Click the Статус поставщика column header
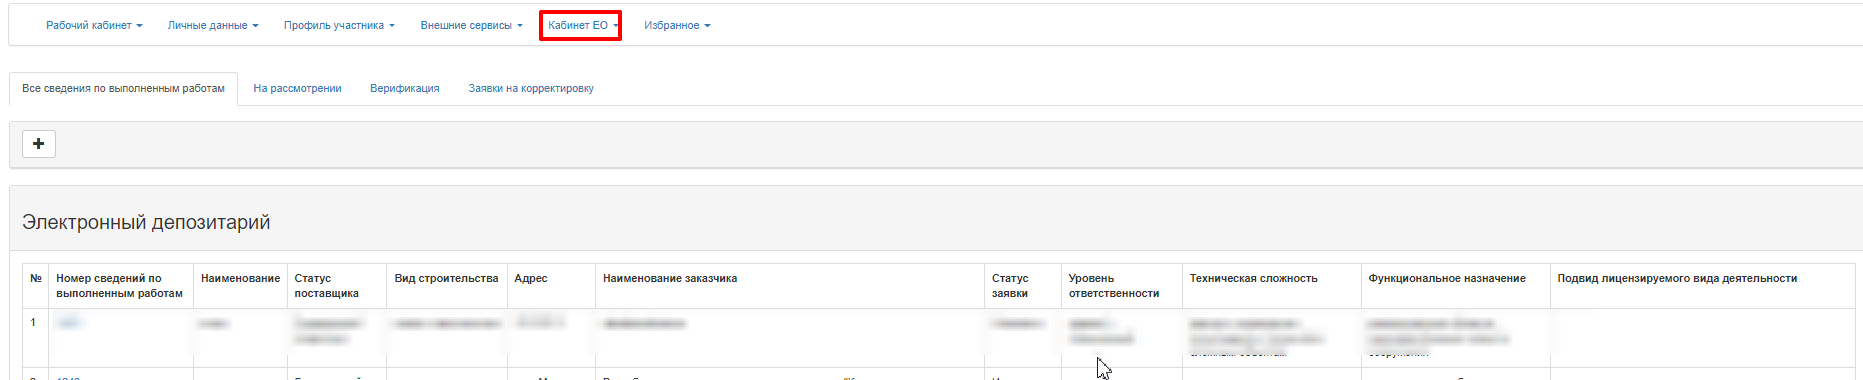Screen dimensions: 1863x380 tap(326, 286)
